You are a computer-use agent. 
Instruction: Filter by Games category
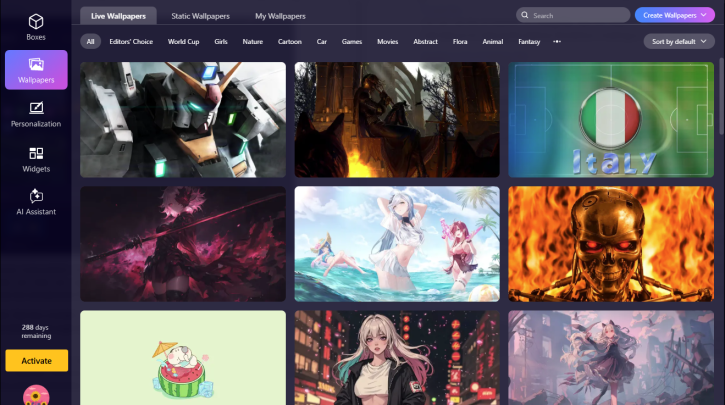pos(352,42)
